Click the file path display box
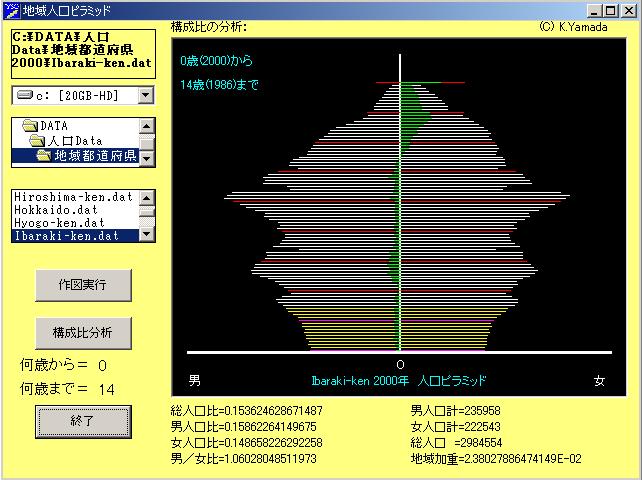Image resolution: width=642 pixels, height=480 pixels. [x=83, y=54]
